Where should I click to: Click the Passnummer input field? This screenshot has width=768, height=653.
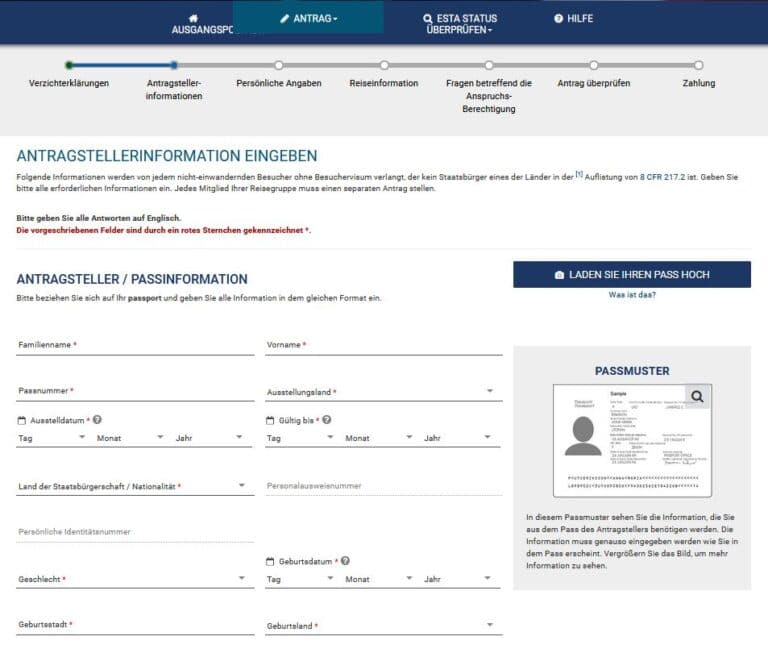coord(135,391)
